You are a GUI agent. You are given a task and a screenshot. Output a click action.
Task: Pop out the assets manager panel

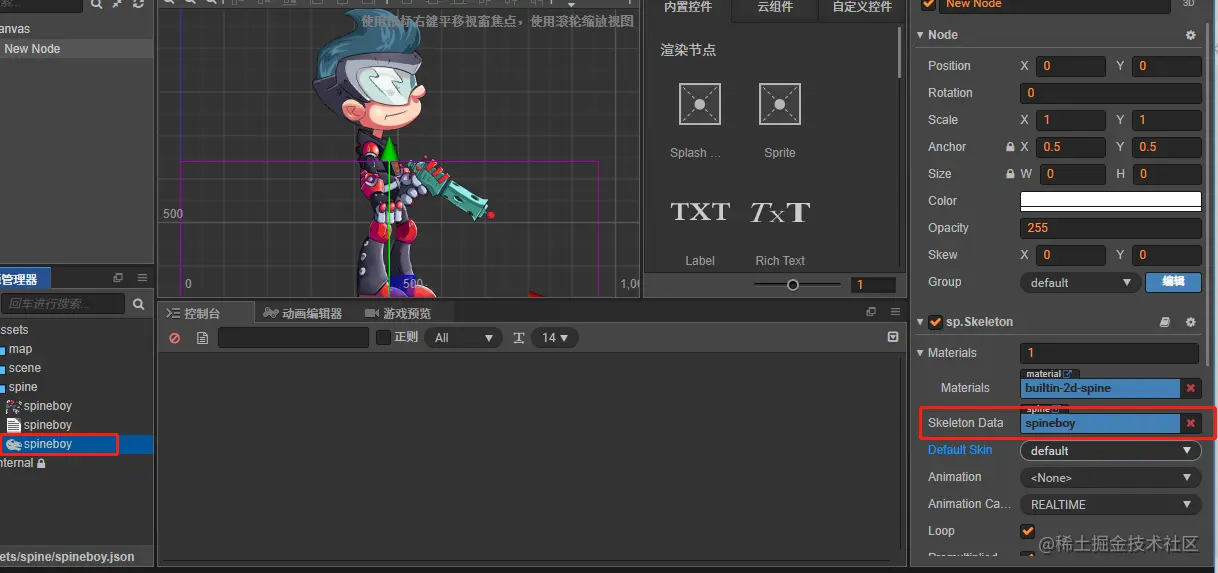[x=118, y=278]
